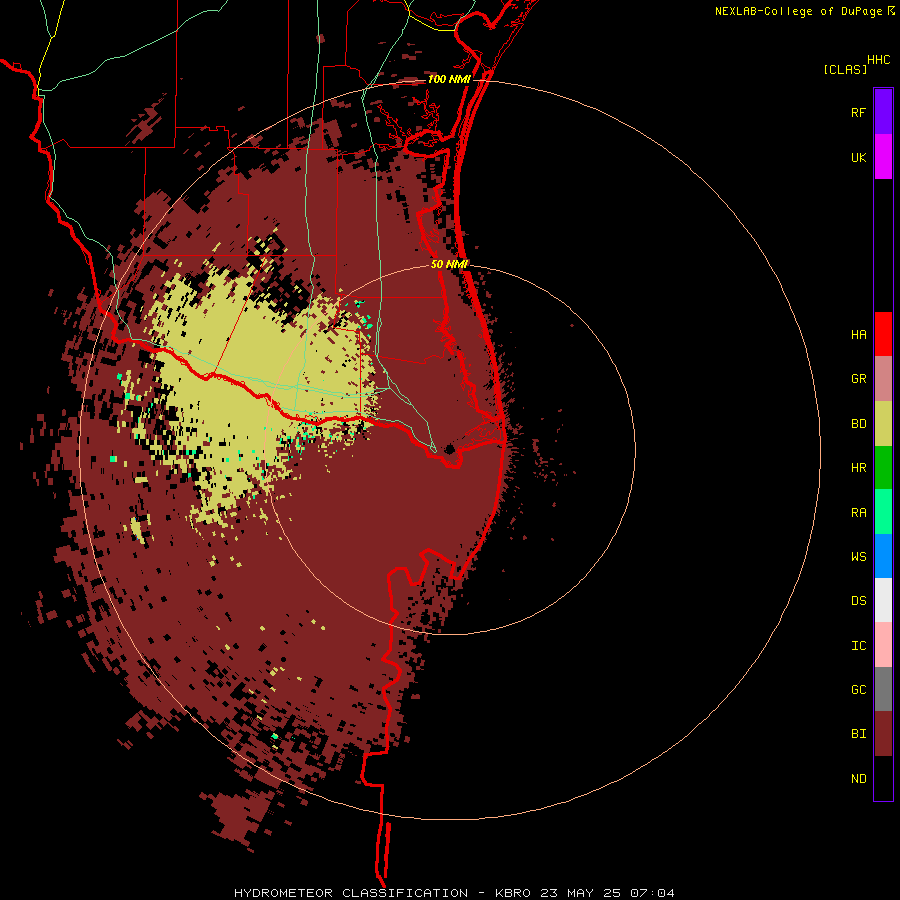Click the 'WS' legend label
Screen dimensions: 900x900
click(x=858, y=557)
